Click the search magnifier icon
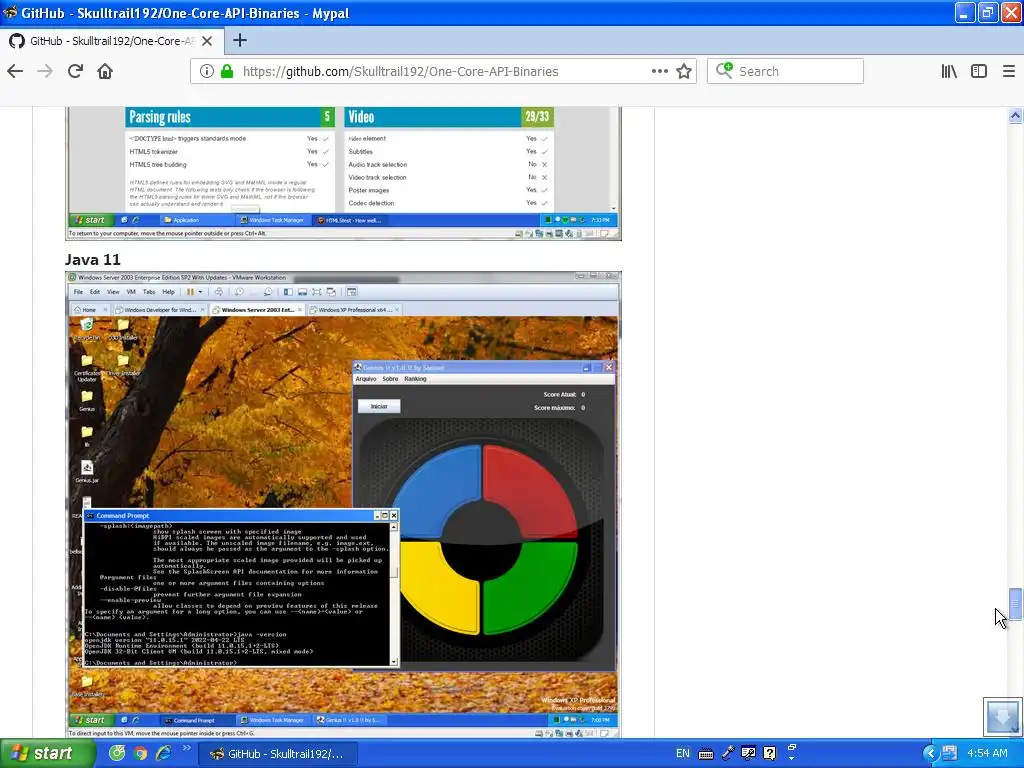The height and width of the screenshot is (768, 1024). [x=724, y=71]
